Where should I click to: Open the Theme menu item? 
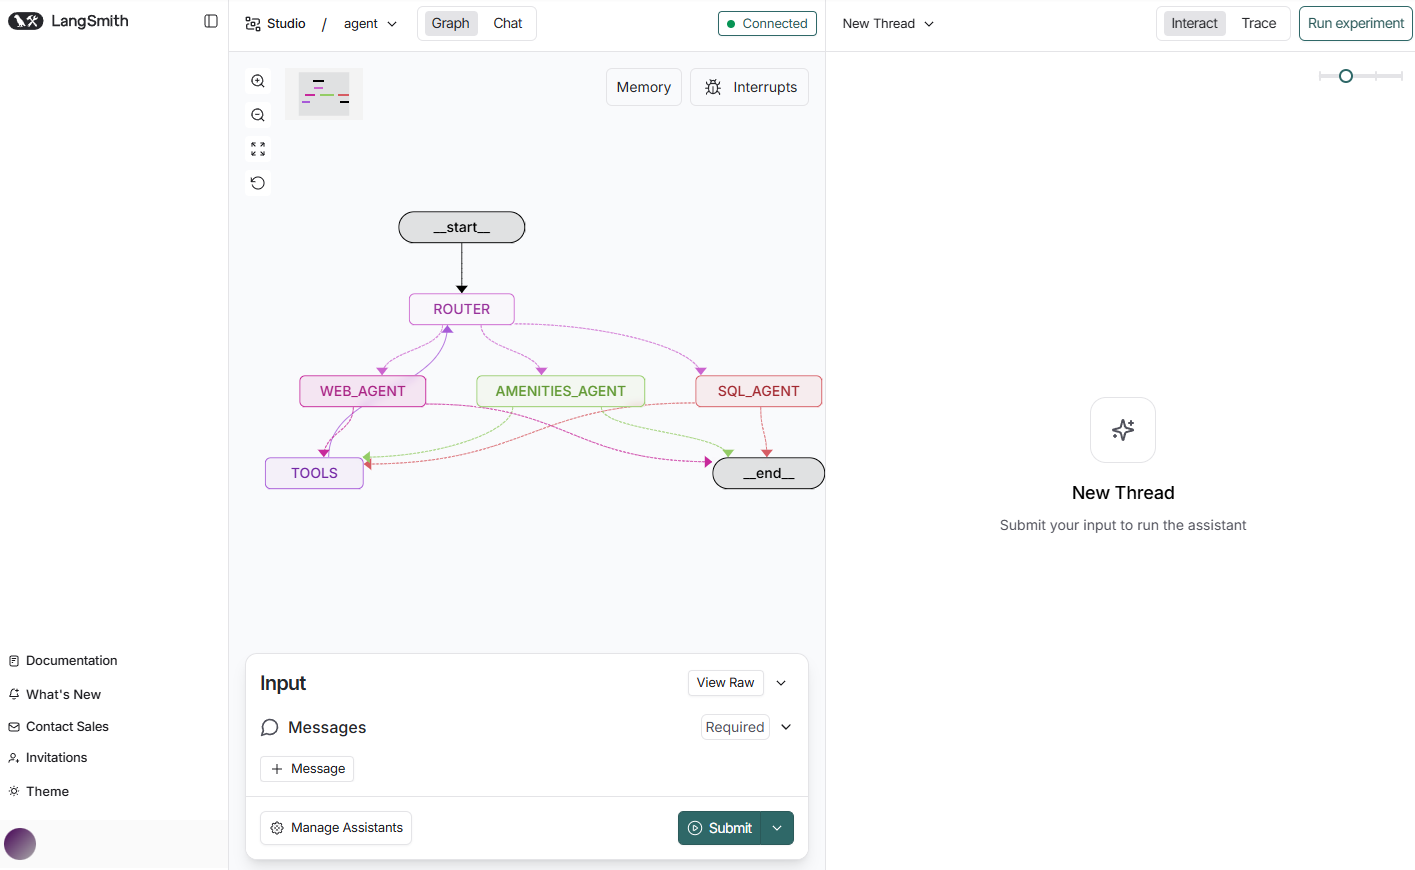click(47, 791)
